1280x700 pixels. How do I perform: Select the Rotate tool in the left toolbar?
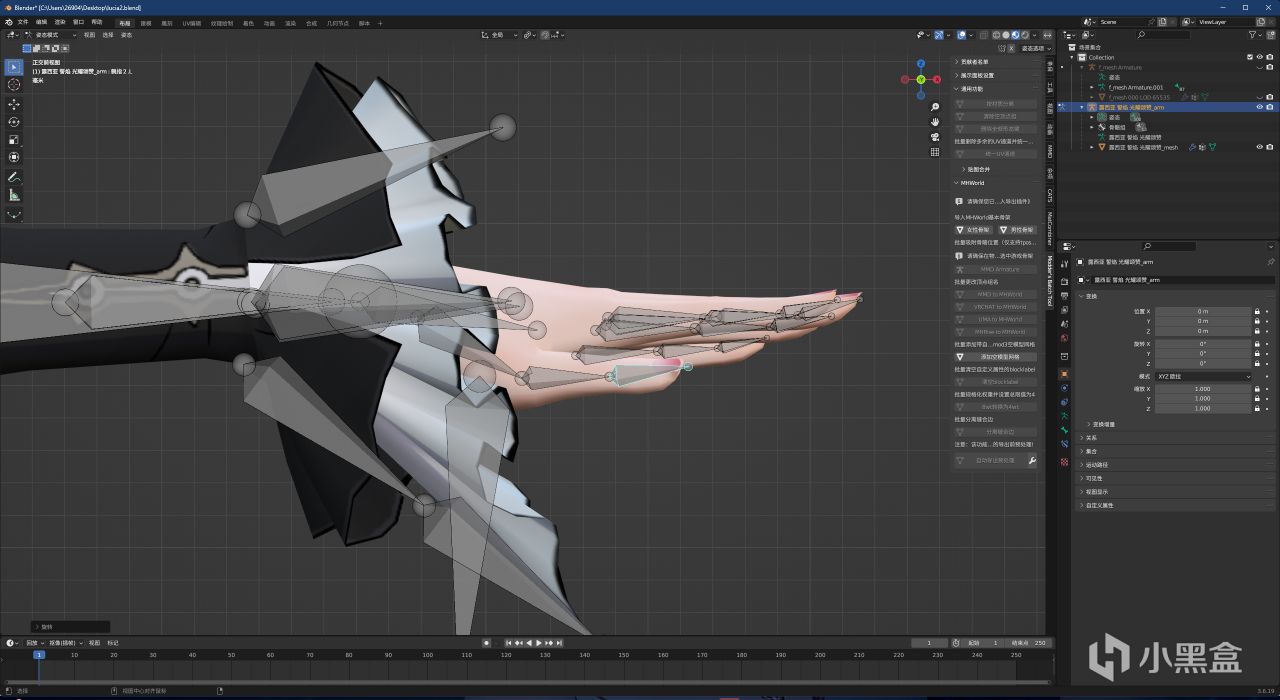14,122
